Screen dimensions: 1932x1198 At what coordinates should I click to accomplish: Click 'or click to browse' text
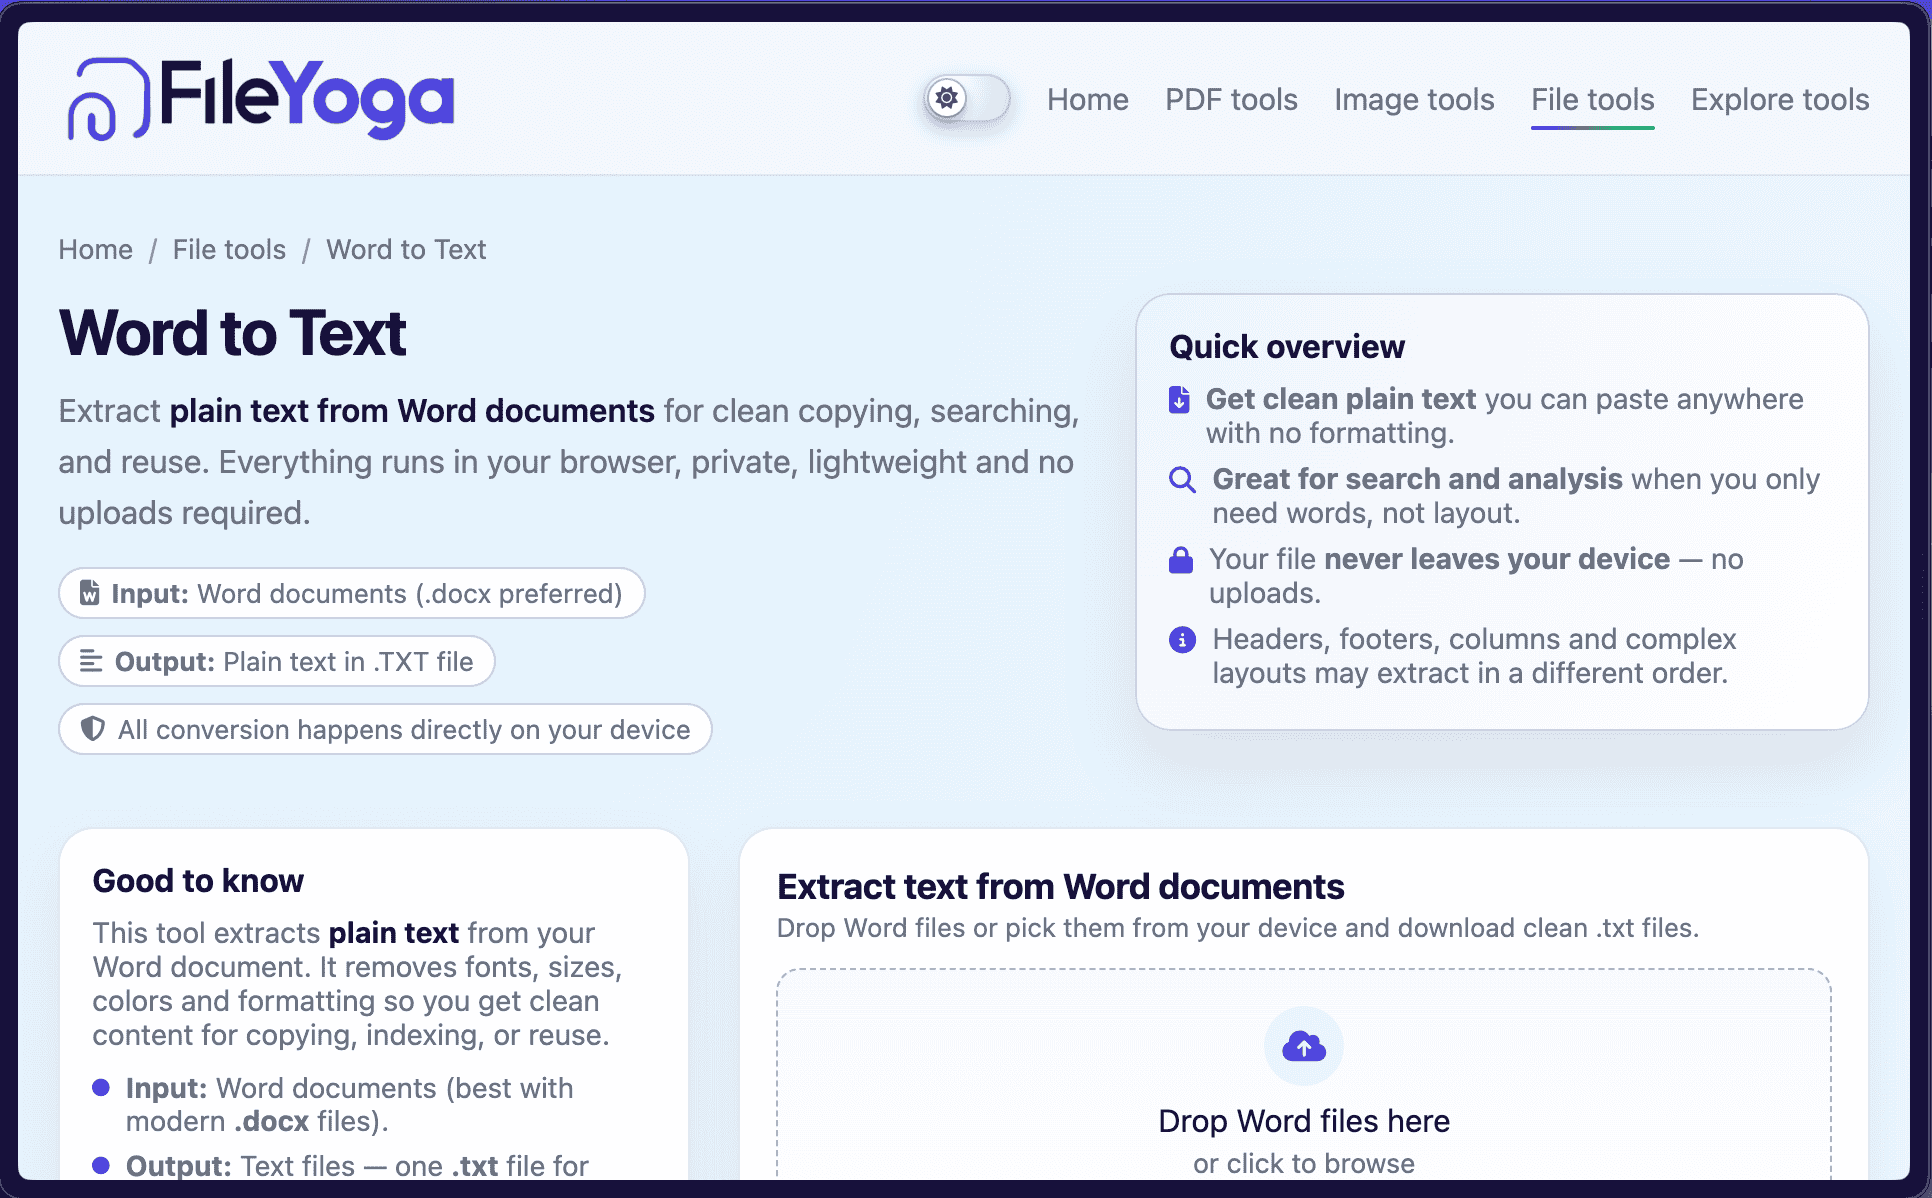coord(1304,1163)
